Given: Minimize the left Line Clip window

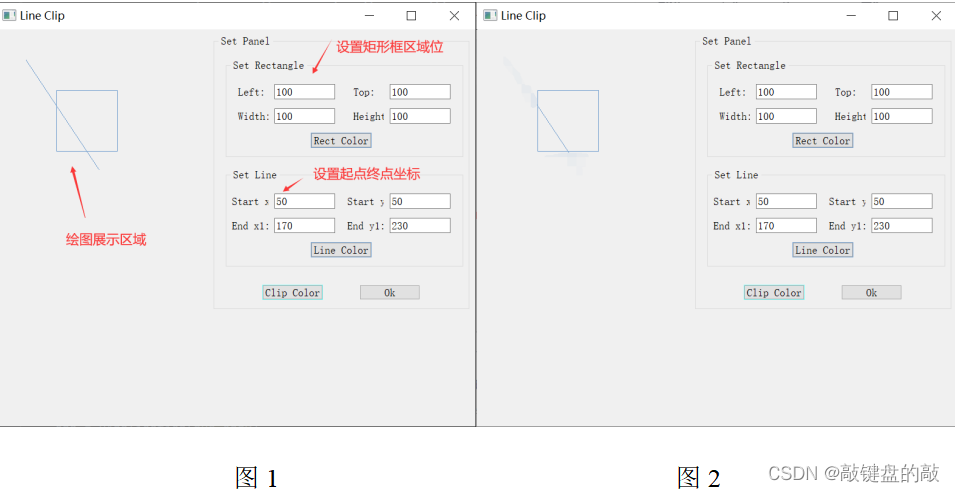Looking at the screenshot, I should click(x=370, y=16).
